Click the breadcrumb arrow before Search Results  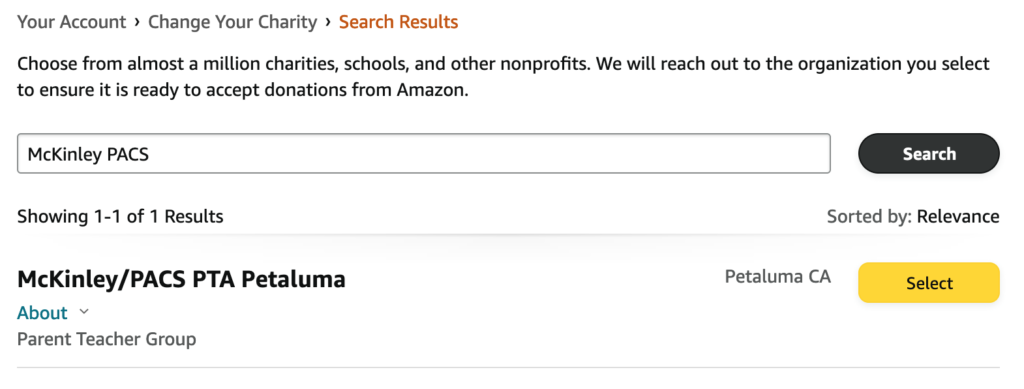[328, 22]
